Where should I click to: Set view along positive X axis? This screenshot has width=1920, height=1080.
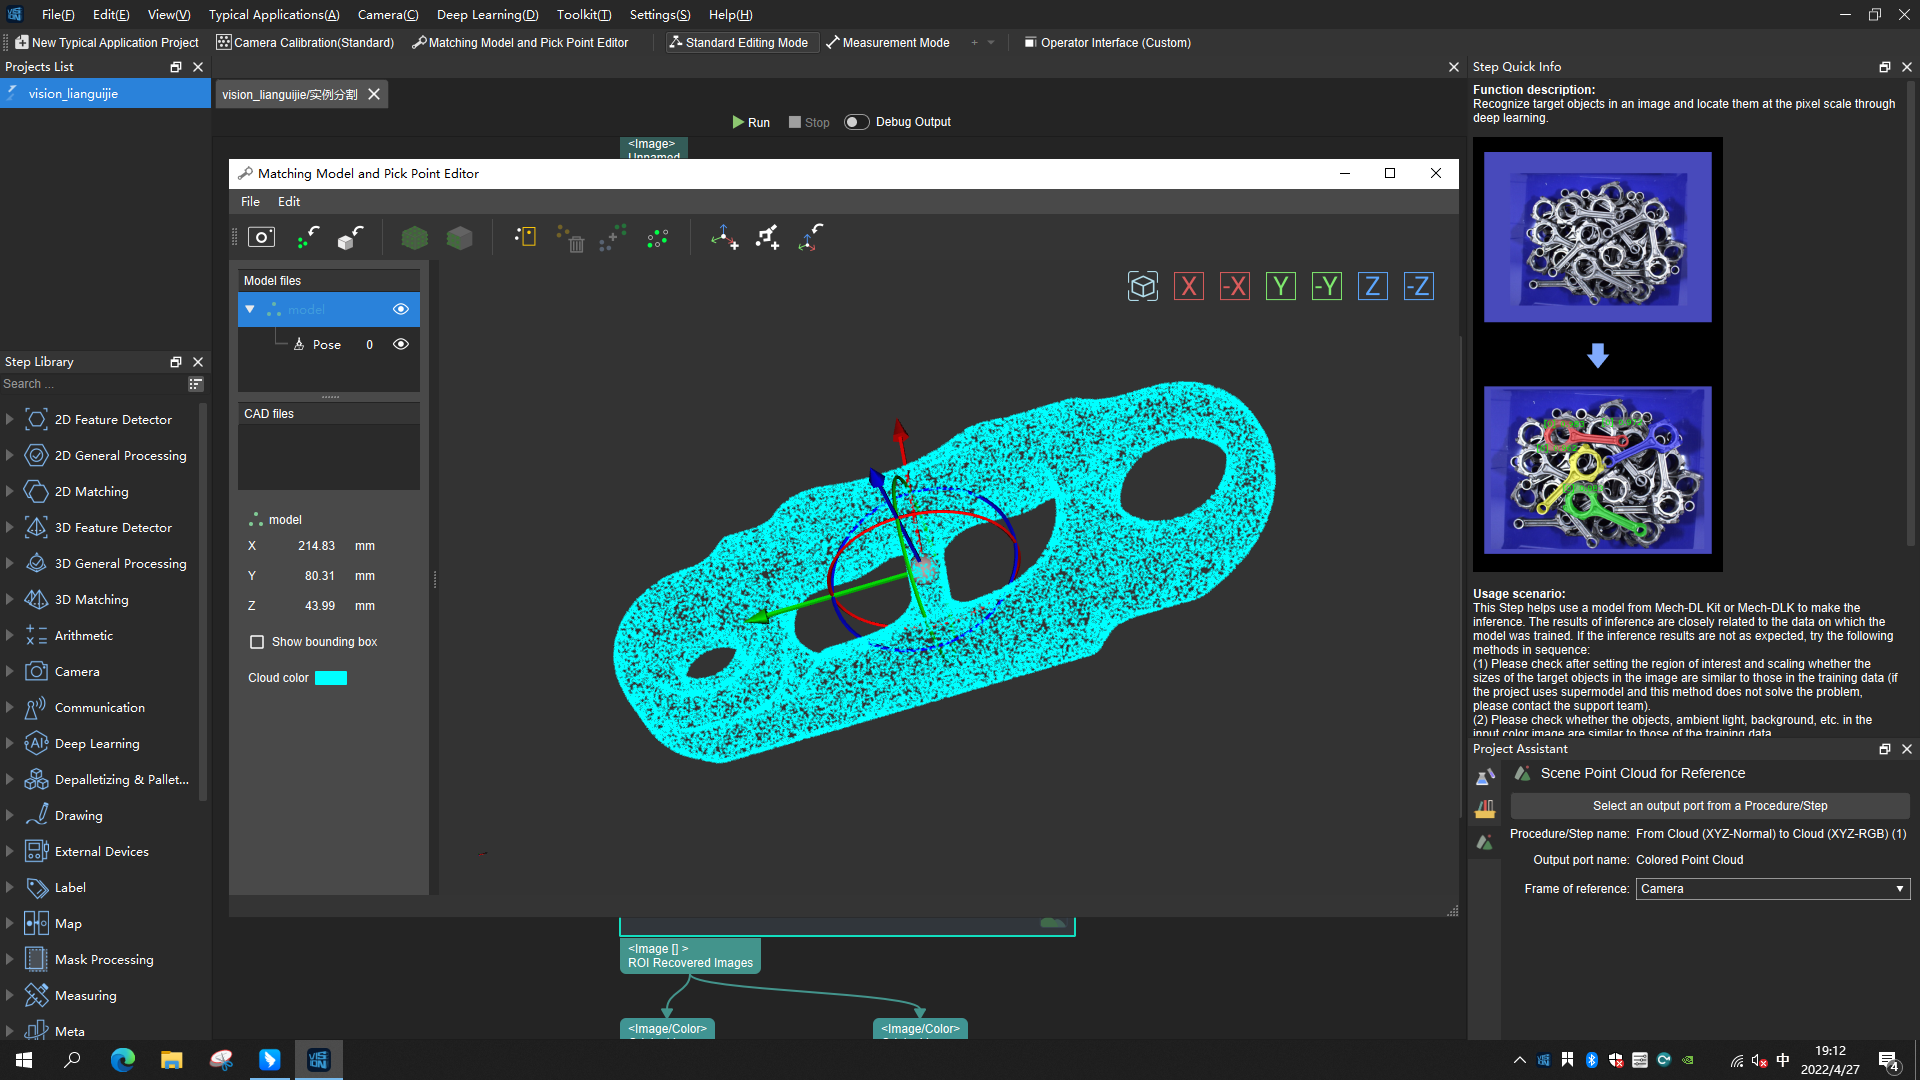point(1188,287)
